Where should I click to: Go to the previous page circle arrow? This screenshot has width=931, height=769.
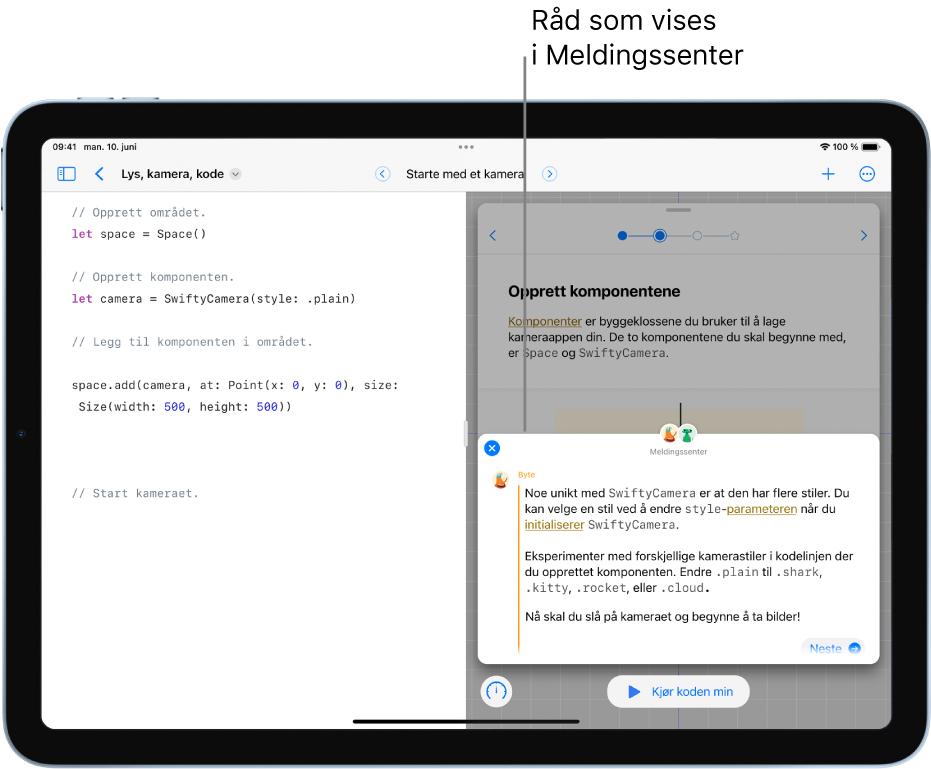[x=383, y=174]
